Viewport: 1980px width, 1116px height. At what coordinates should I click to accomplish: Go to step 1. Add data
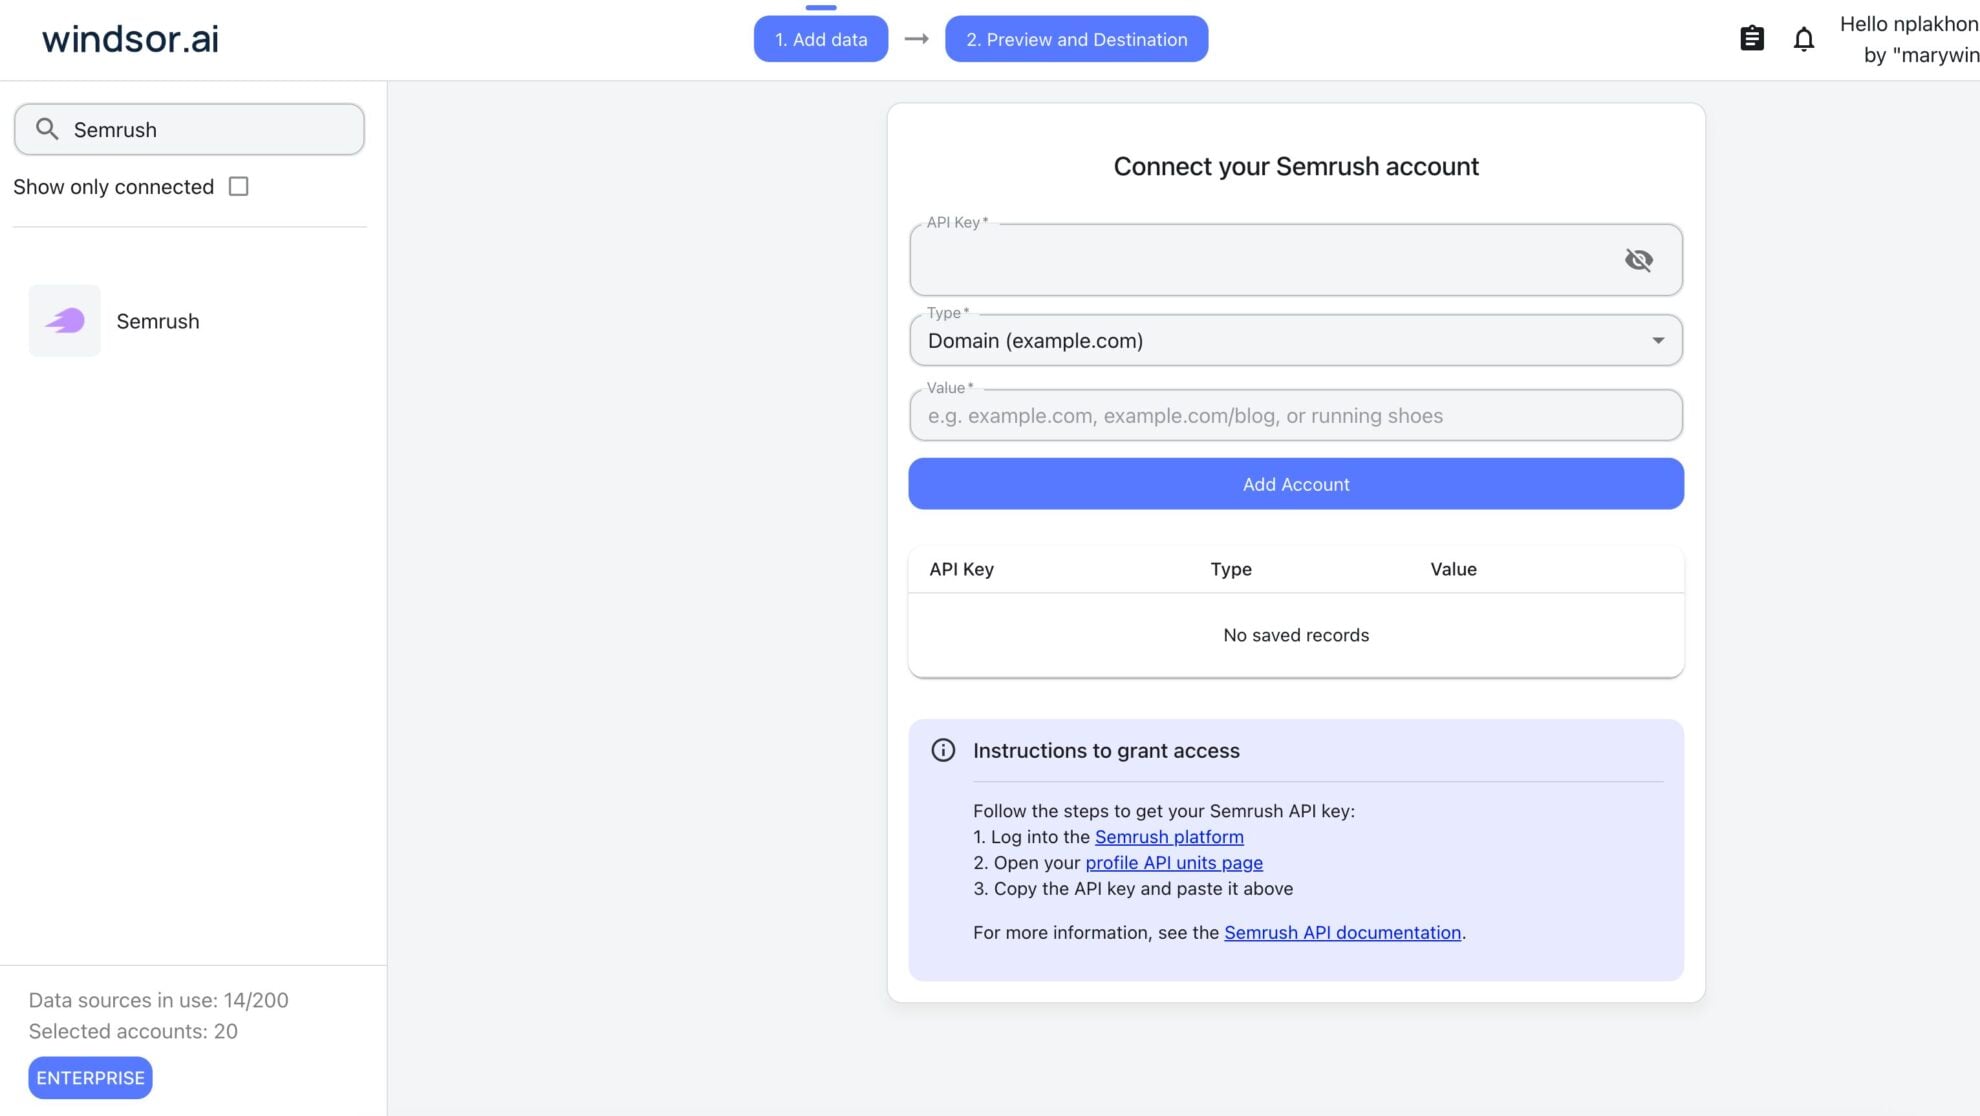(x=821, y=39)
